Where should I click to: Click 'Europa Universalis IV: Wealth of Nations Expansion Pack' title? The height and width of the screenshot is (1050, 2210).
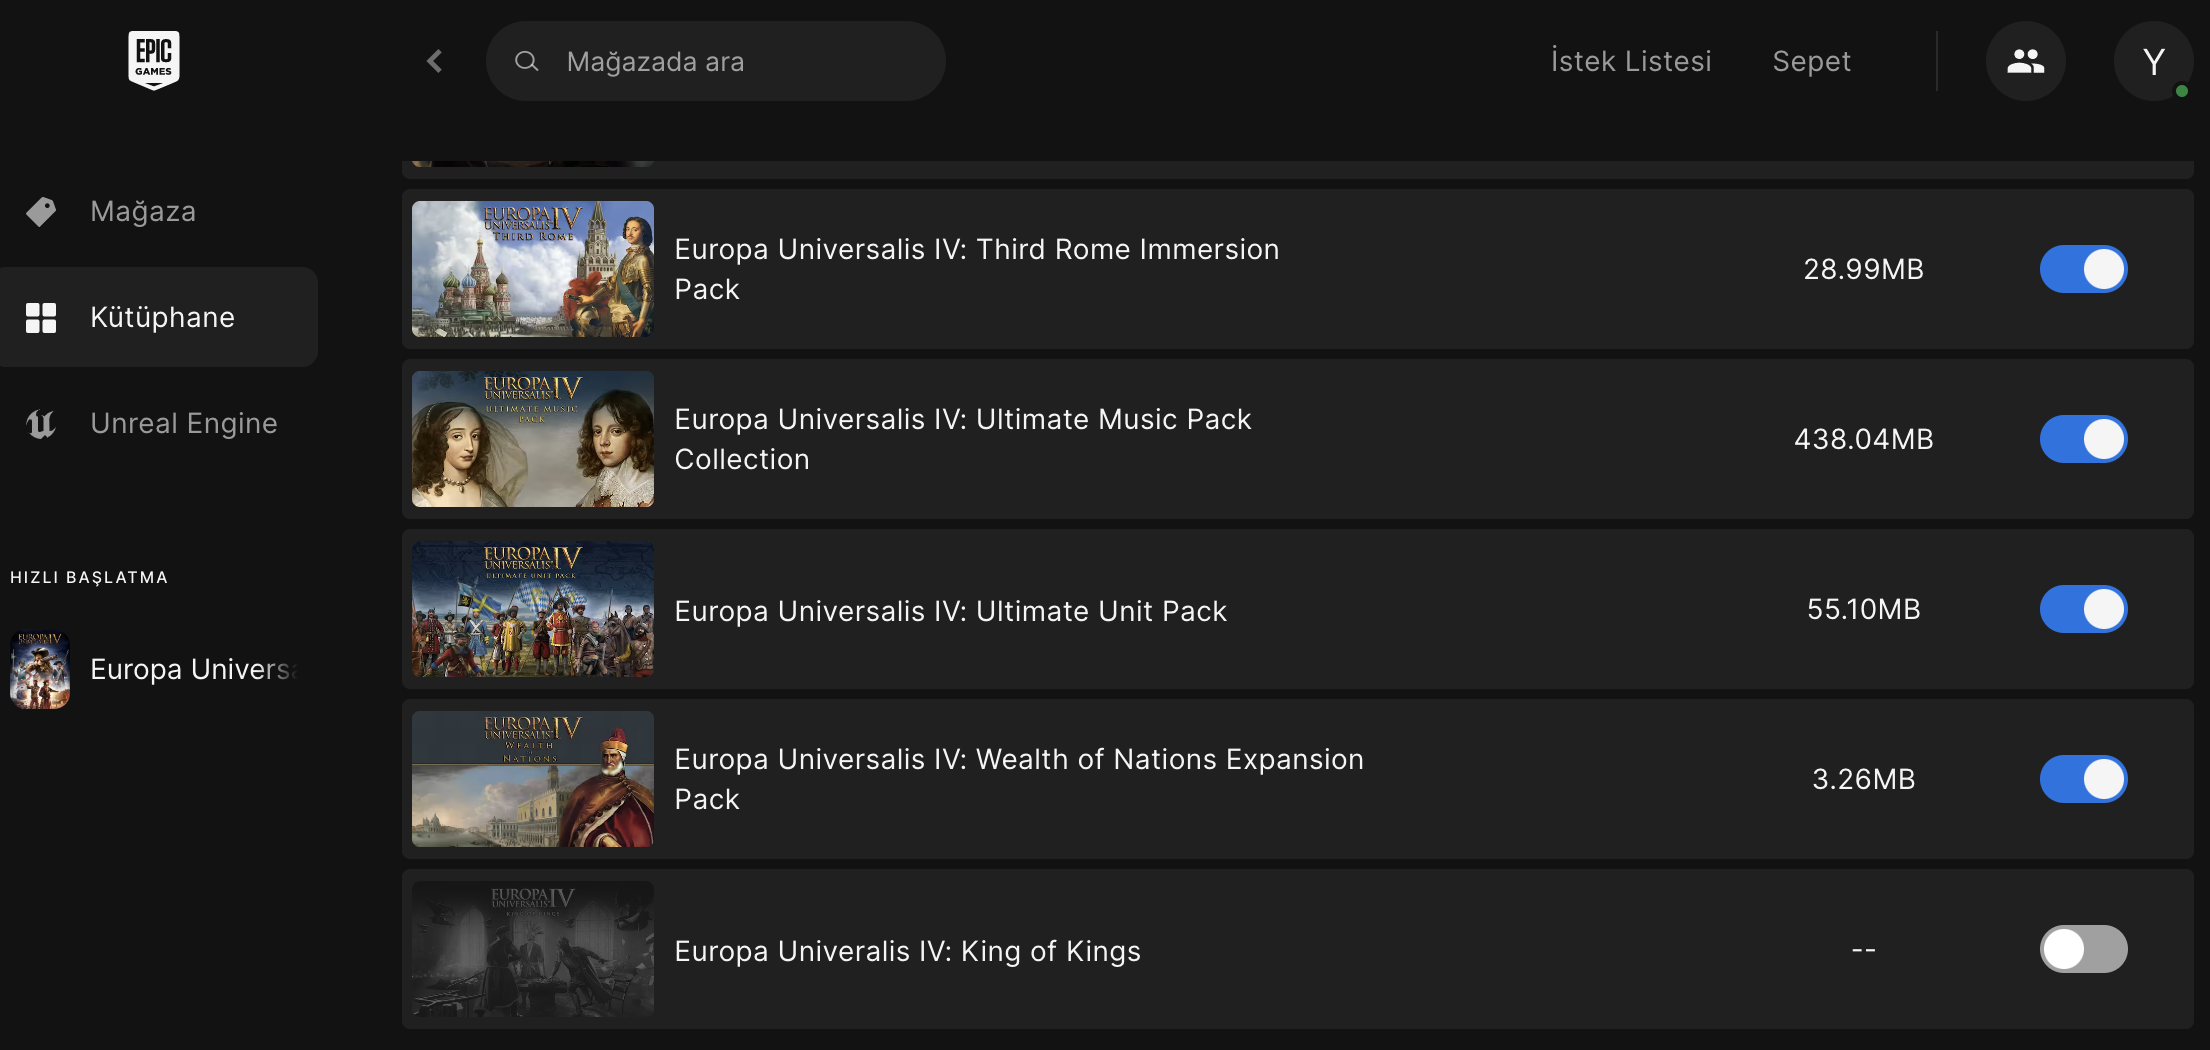coord(1019,779)
